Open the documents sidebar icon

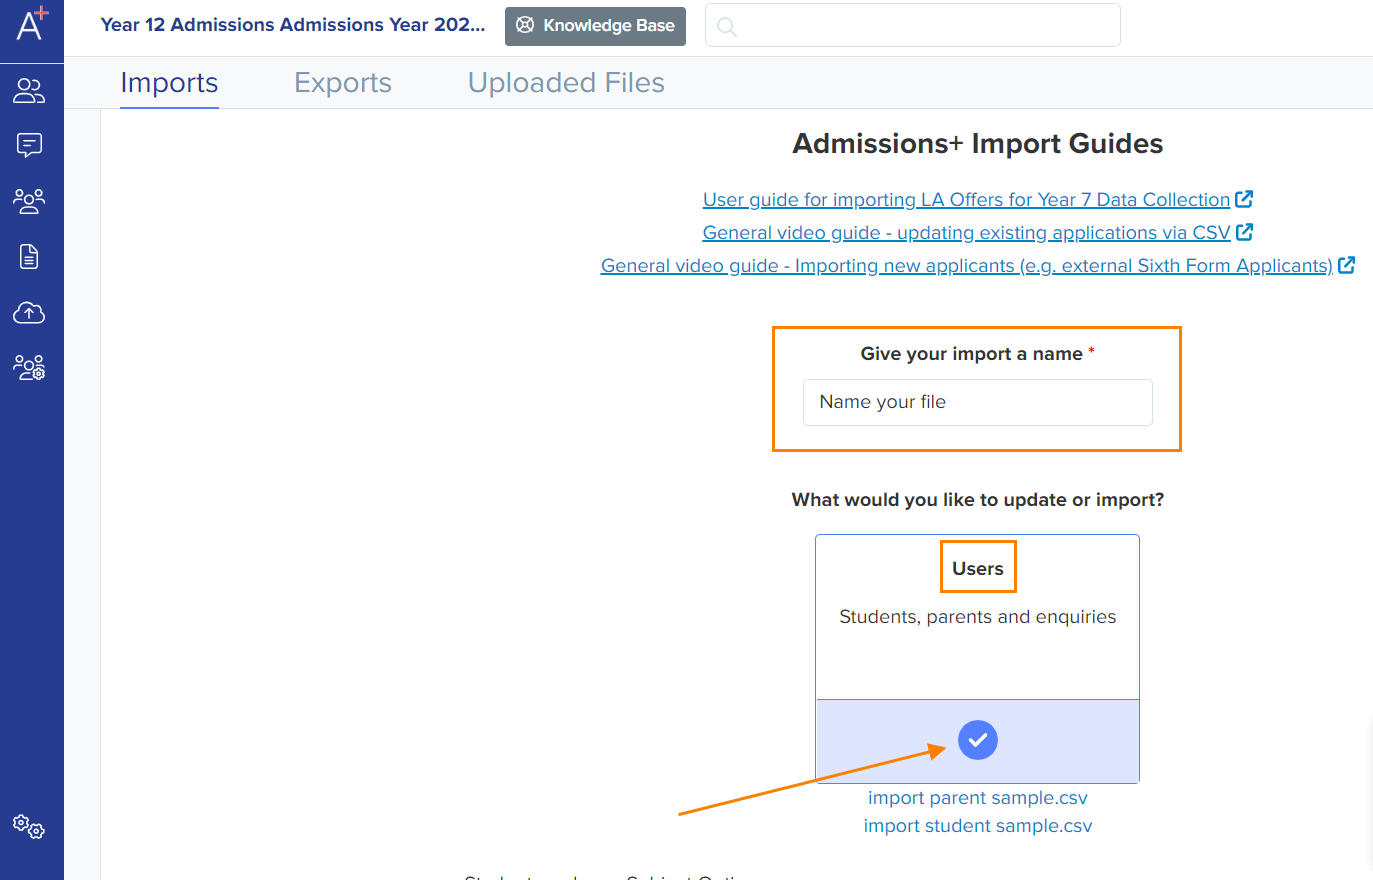pos(29,257)
